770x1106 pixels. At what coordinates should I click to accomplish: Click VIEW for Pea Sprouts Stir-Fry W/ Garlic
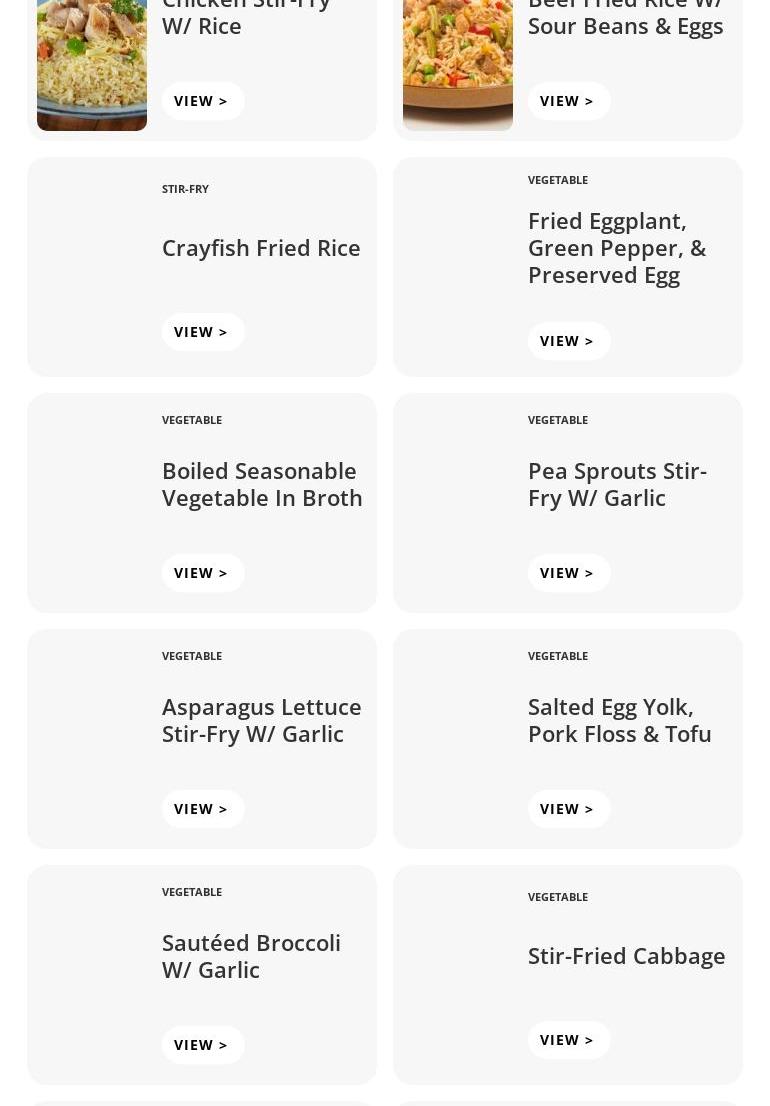click(568, 573)
